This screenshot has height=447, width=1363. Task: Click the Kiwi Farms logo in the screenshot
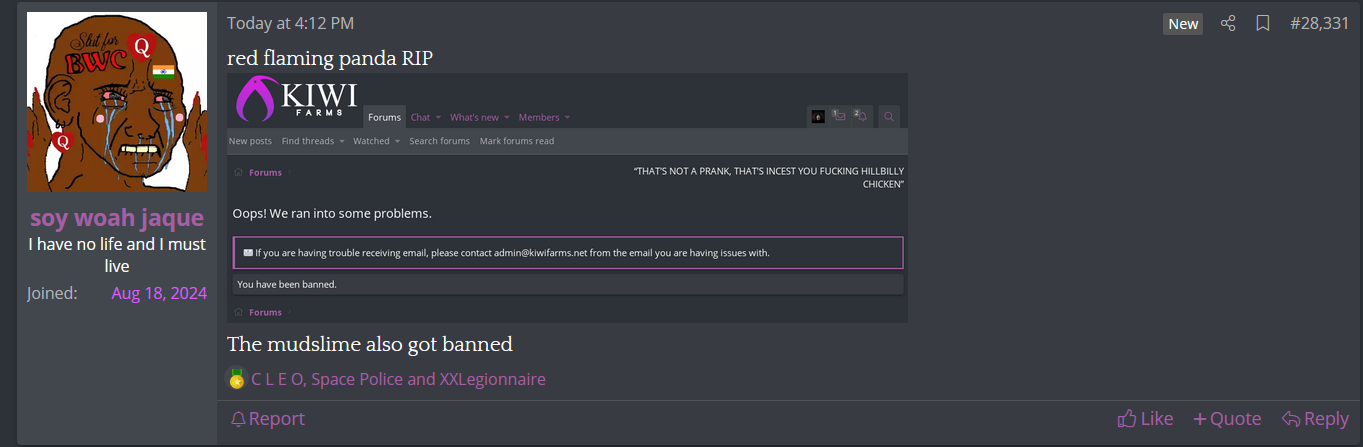pyautogui.click(x=296, y=100)
